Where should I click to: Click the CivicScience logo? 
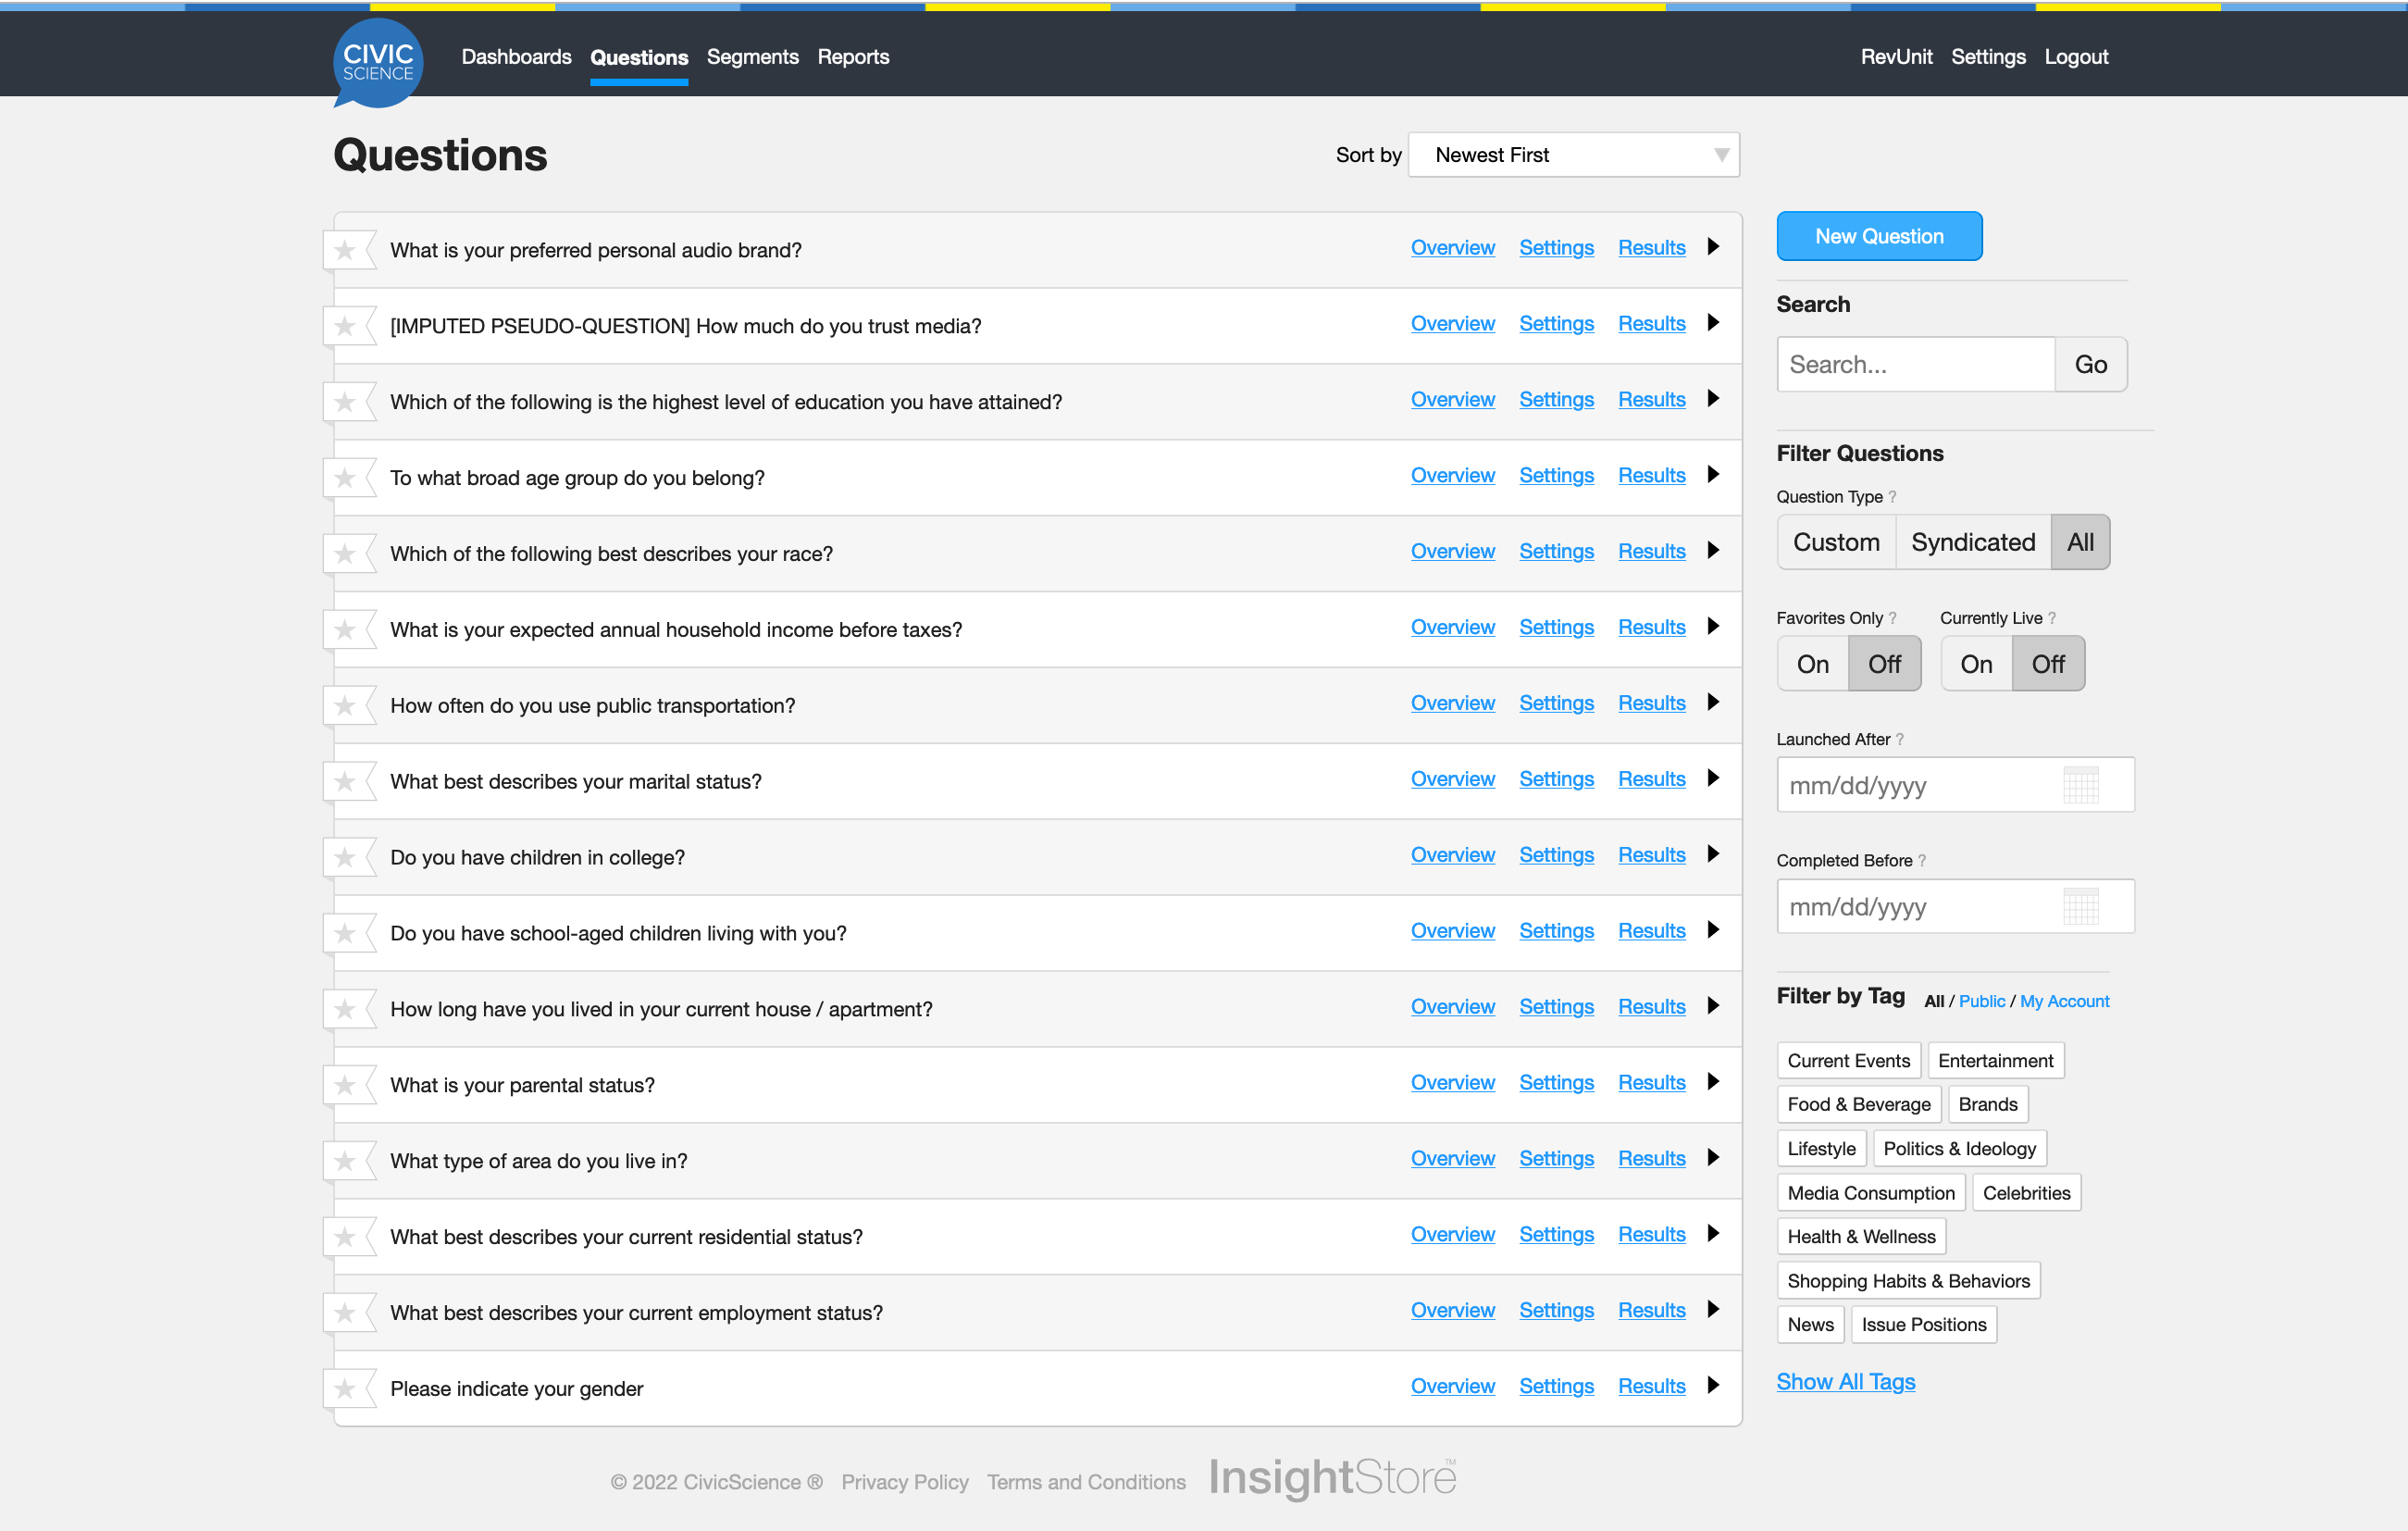378,62
